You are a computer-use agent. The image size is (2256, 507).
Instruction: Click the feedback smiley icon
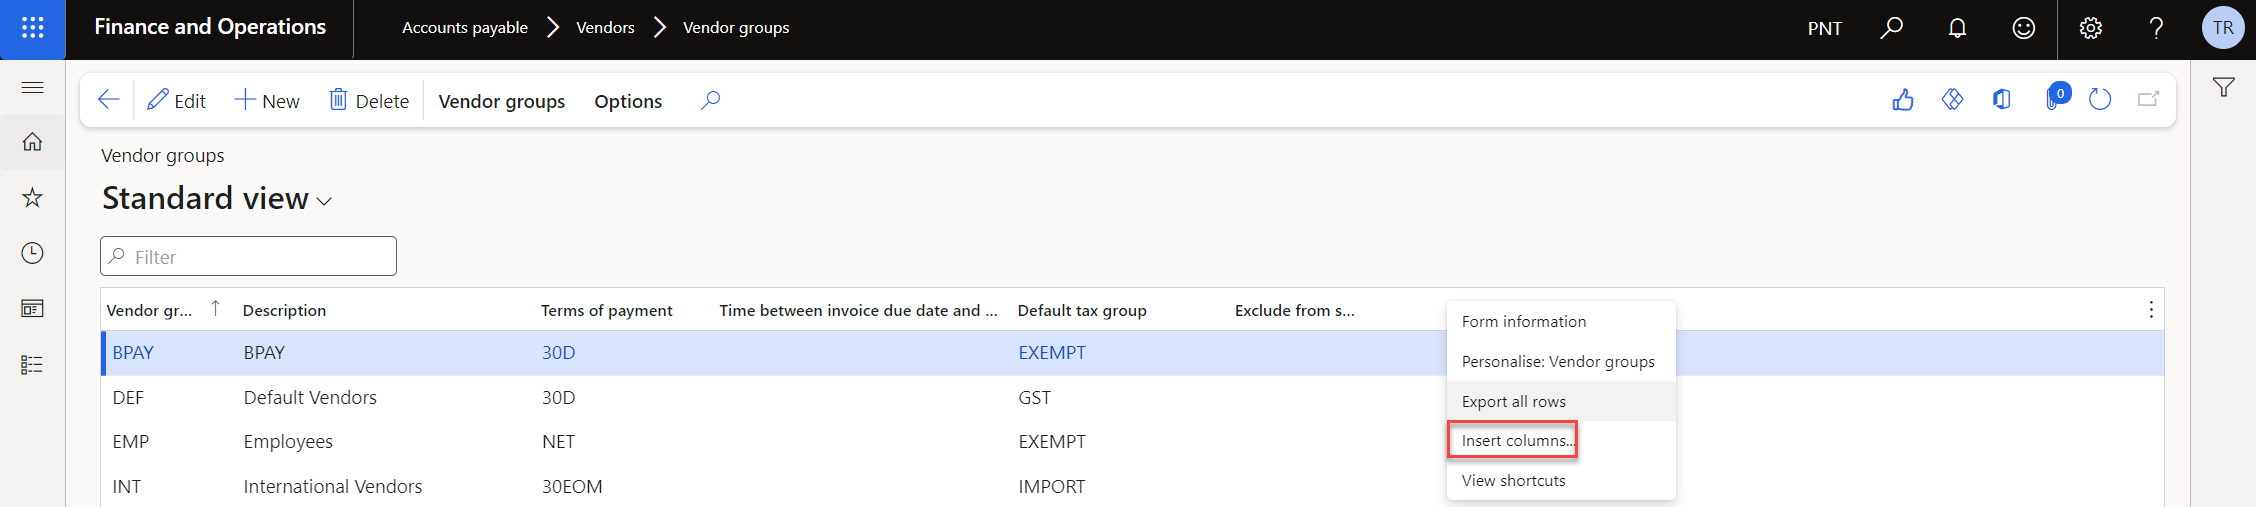pyautogui.click(x=2023, y=28)
